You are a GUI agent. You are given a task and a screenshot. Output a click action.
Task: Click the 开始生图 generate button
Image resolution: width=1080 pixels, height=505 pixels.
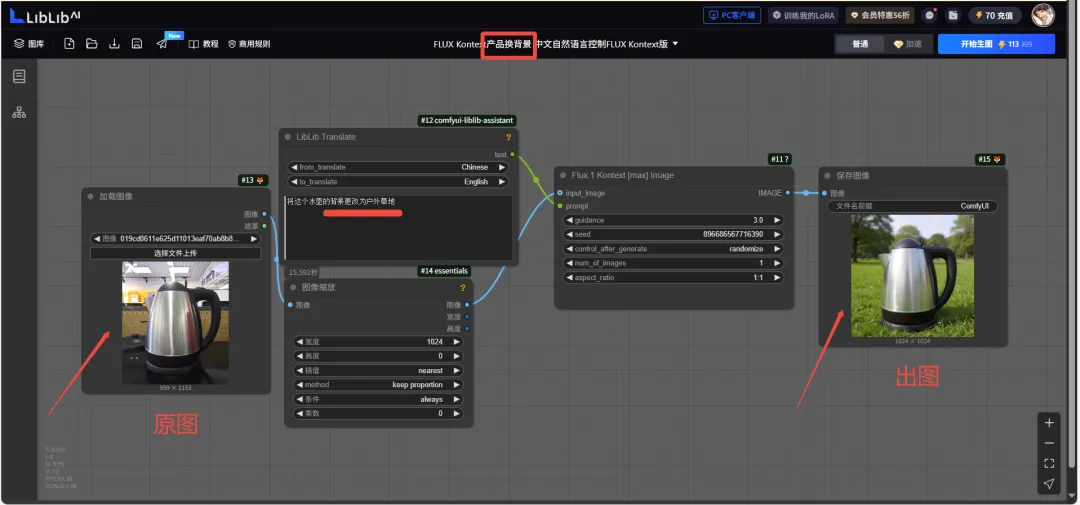tap(996, 43)
